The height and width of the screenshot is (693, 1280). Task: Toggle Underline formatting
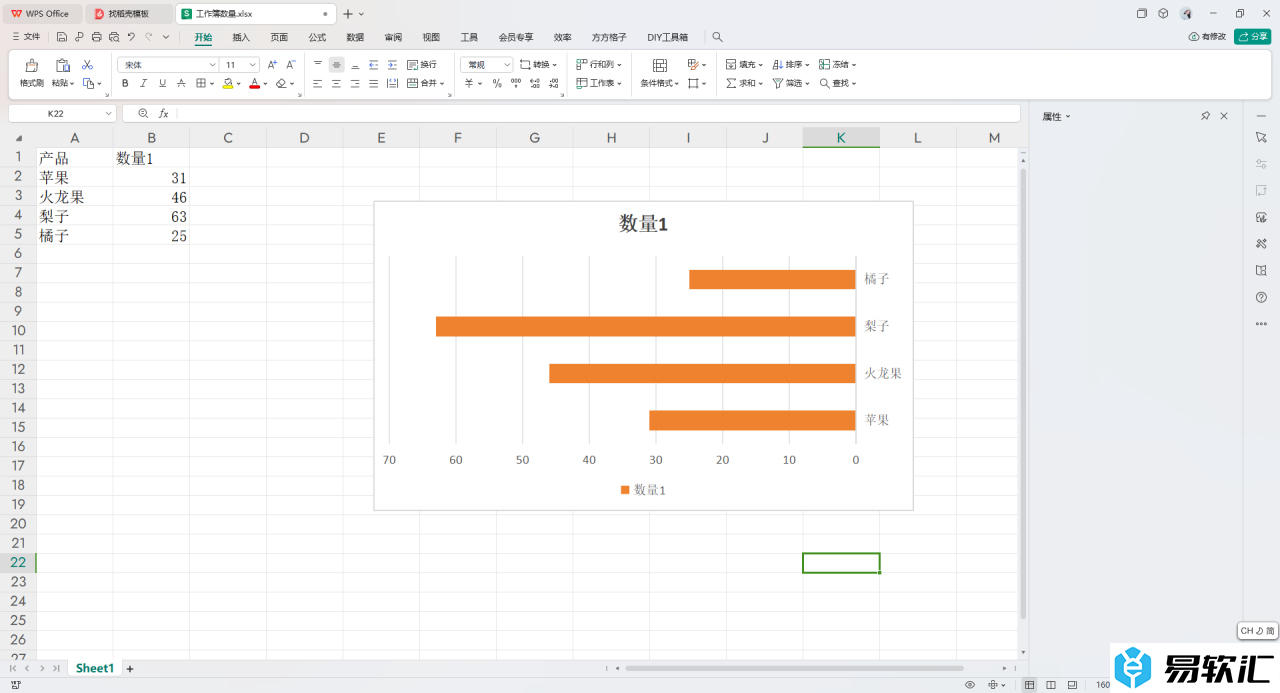coord(162,84)
